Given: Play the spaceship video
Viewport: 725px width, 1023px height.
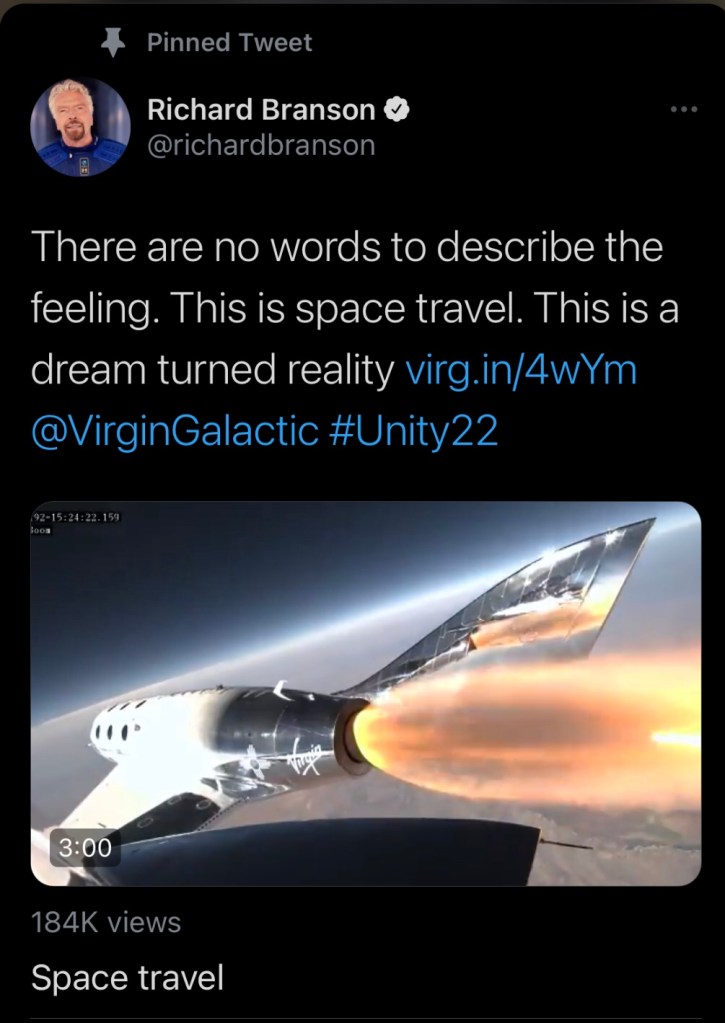Looking at the screenshot, I should coord(365,693).
